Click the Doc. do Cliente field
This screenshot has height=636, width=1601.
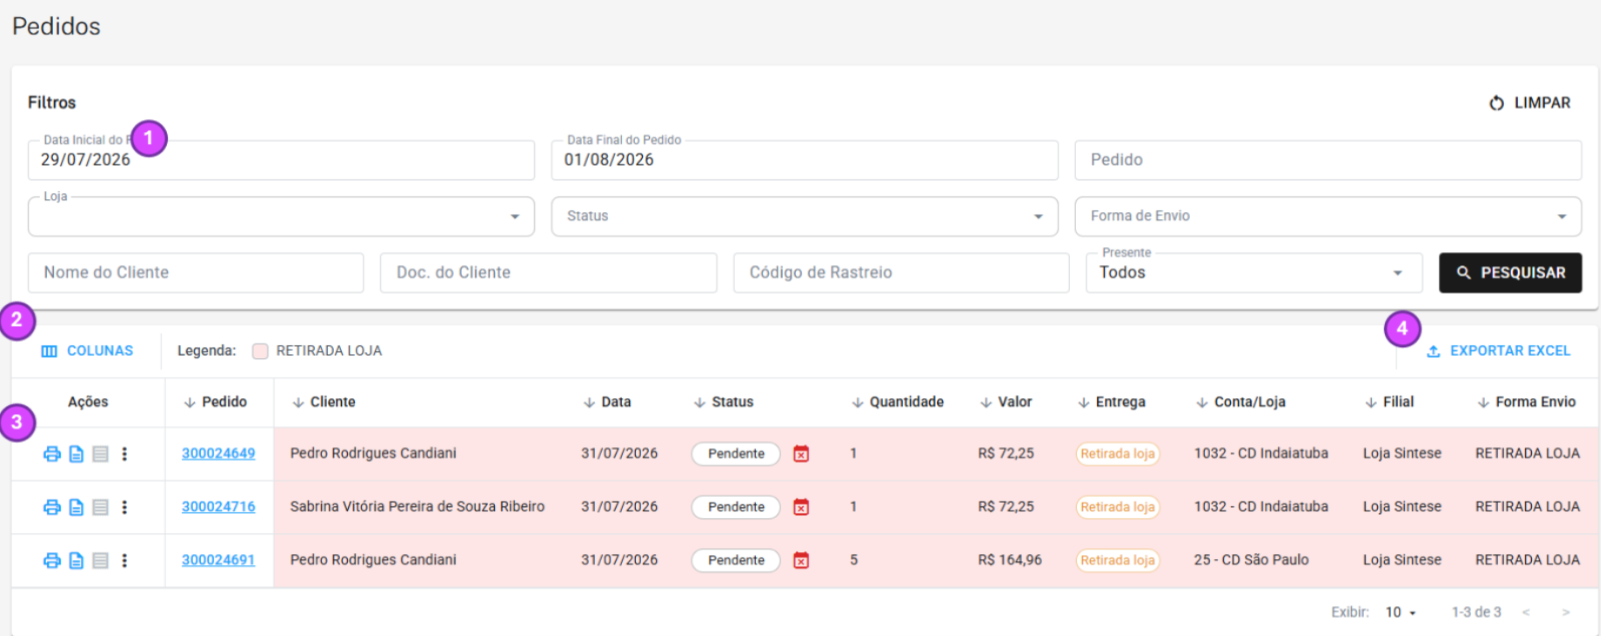click(548, 273)
